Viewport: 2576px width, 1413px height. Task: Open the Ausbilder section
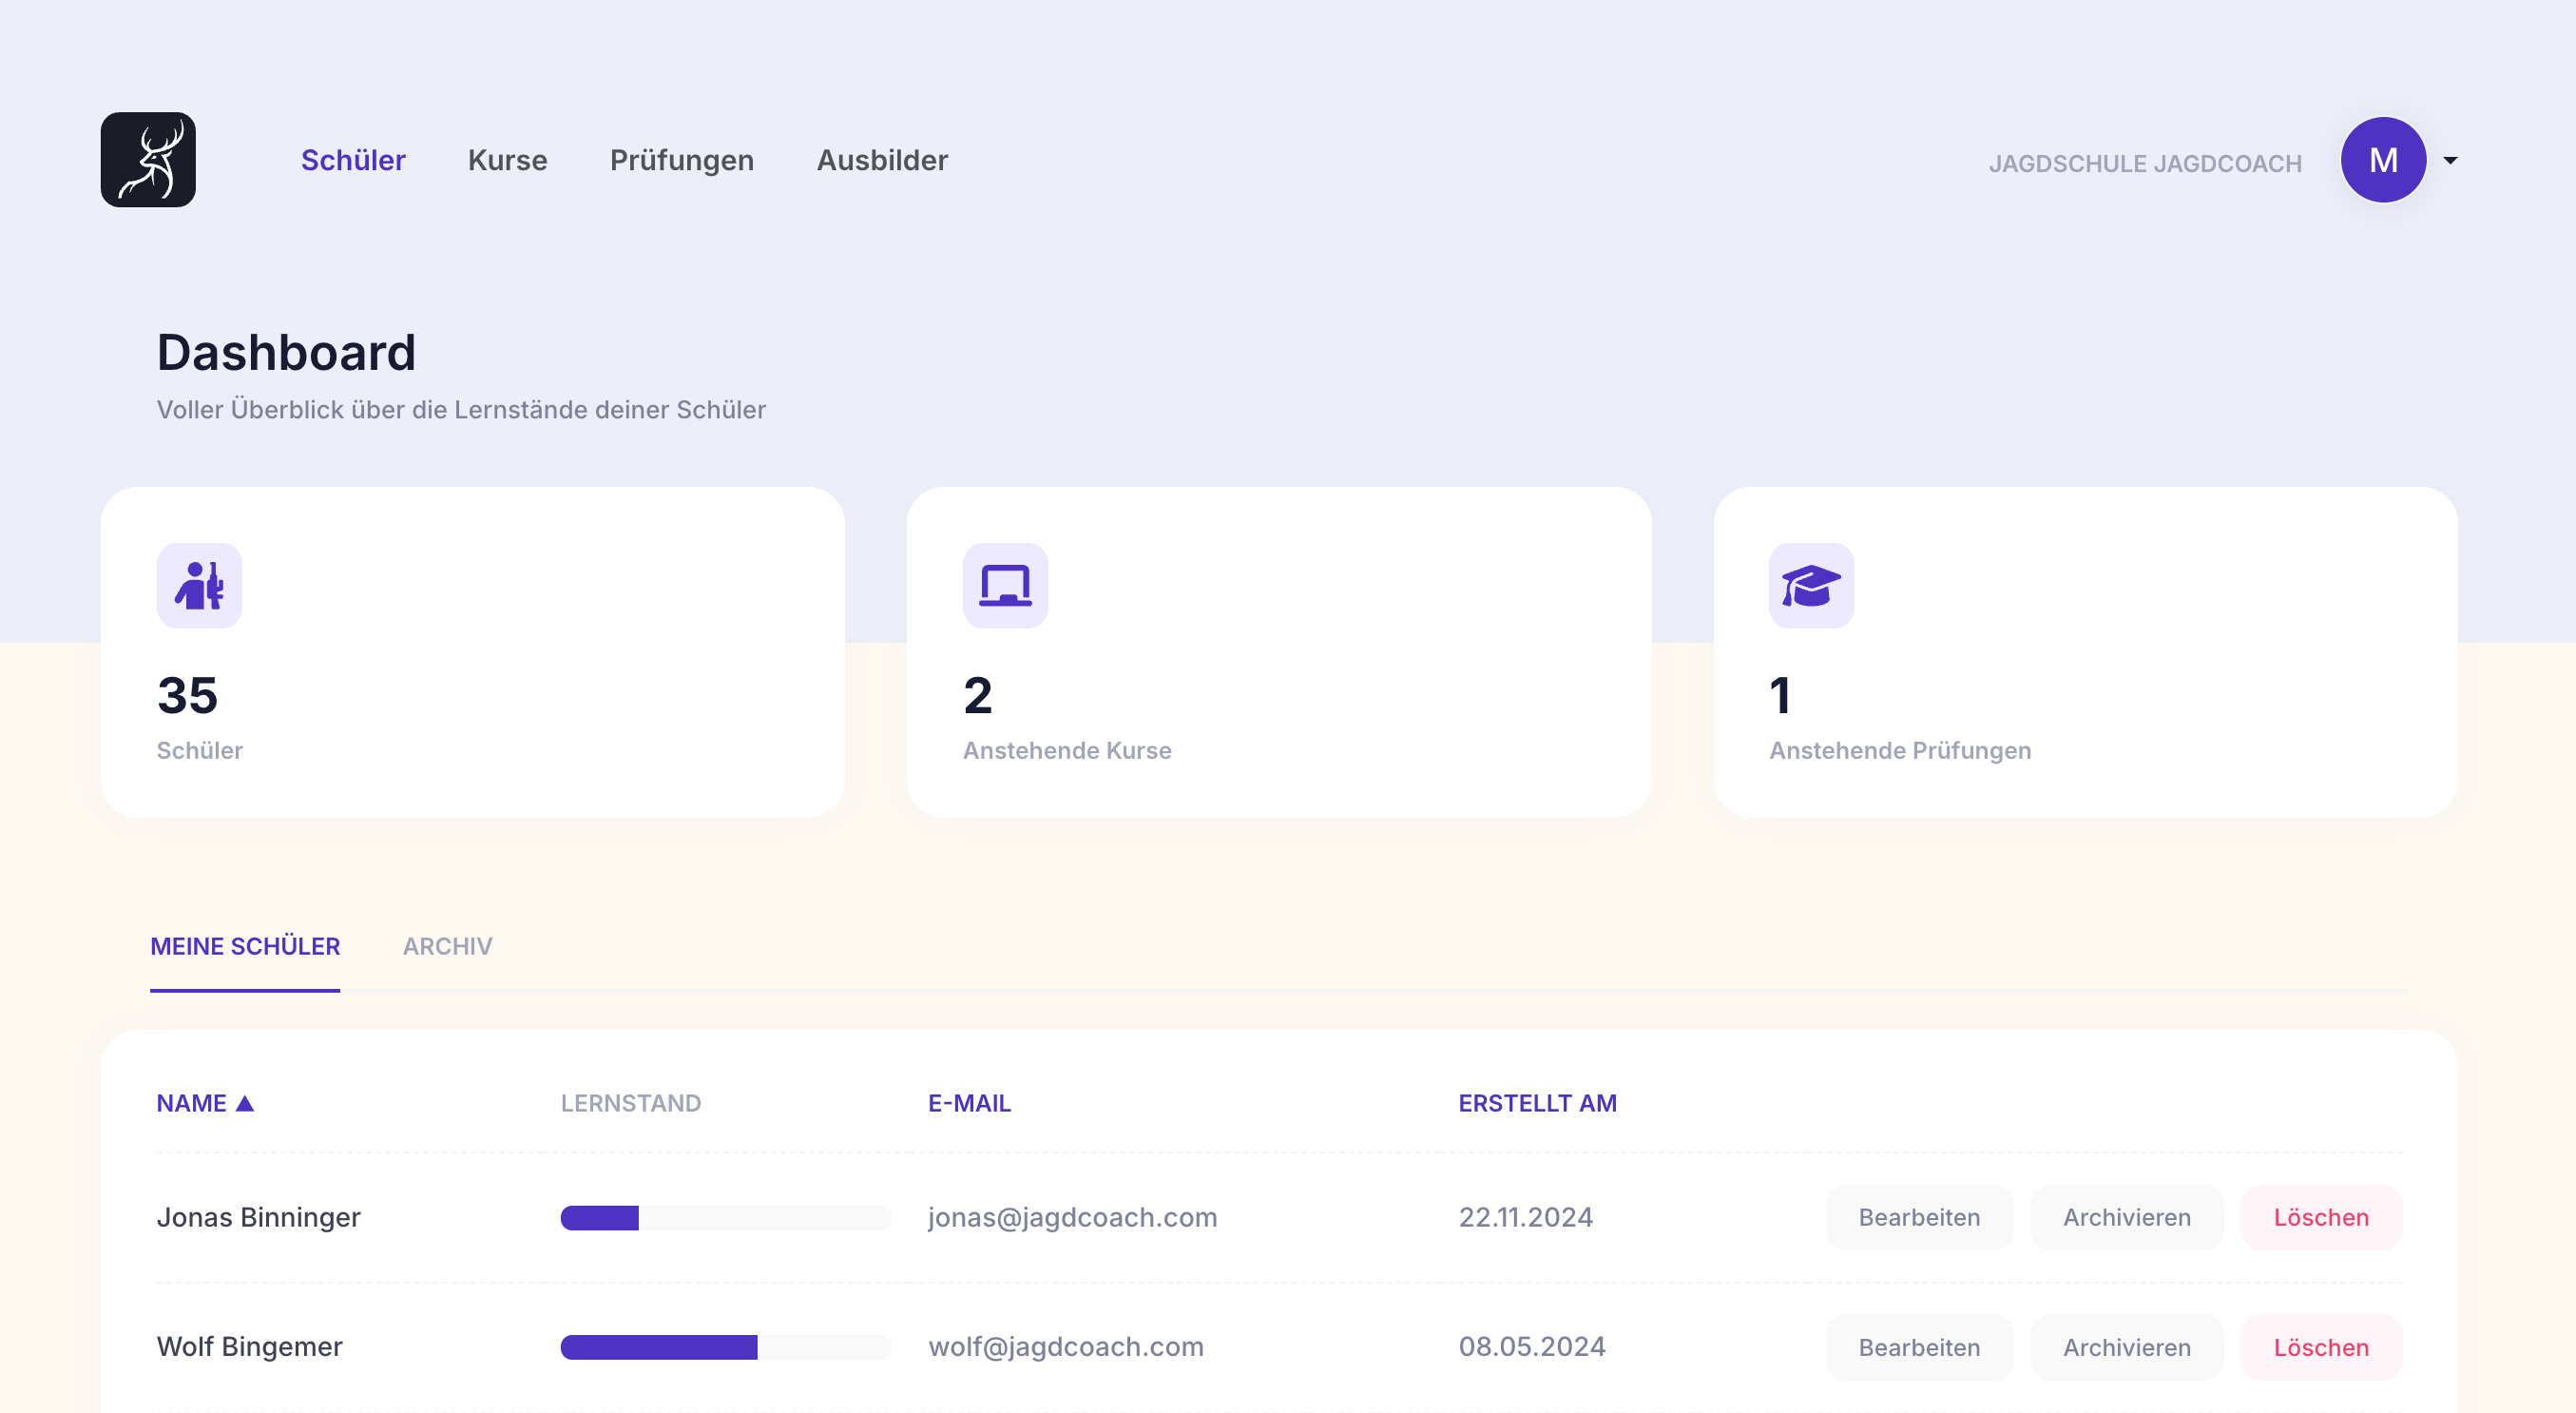(882, 160)
